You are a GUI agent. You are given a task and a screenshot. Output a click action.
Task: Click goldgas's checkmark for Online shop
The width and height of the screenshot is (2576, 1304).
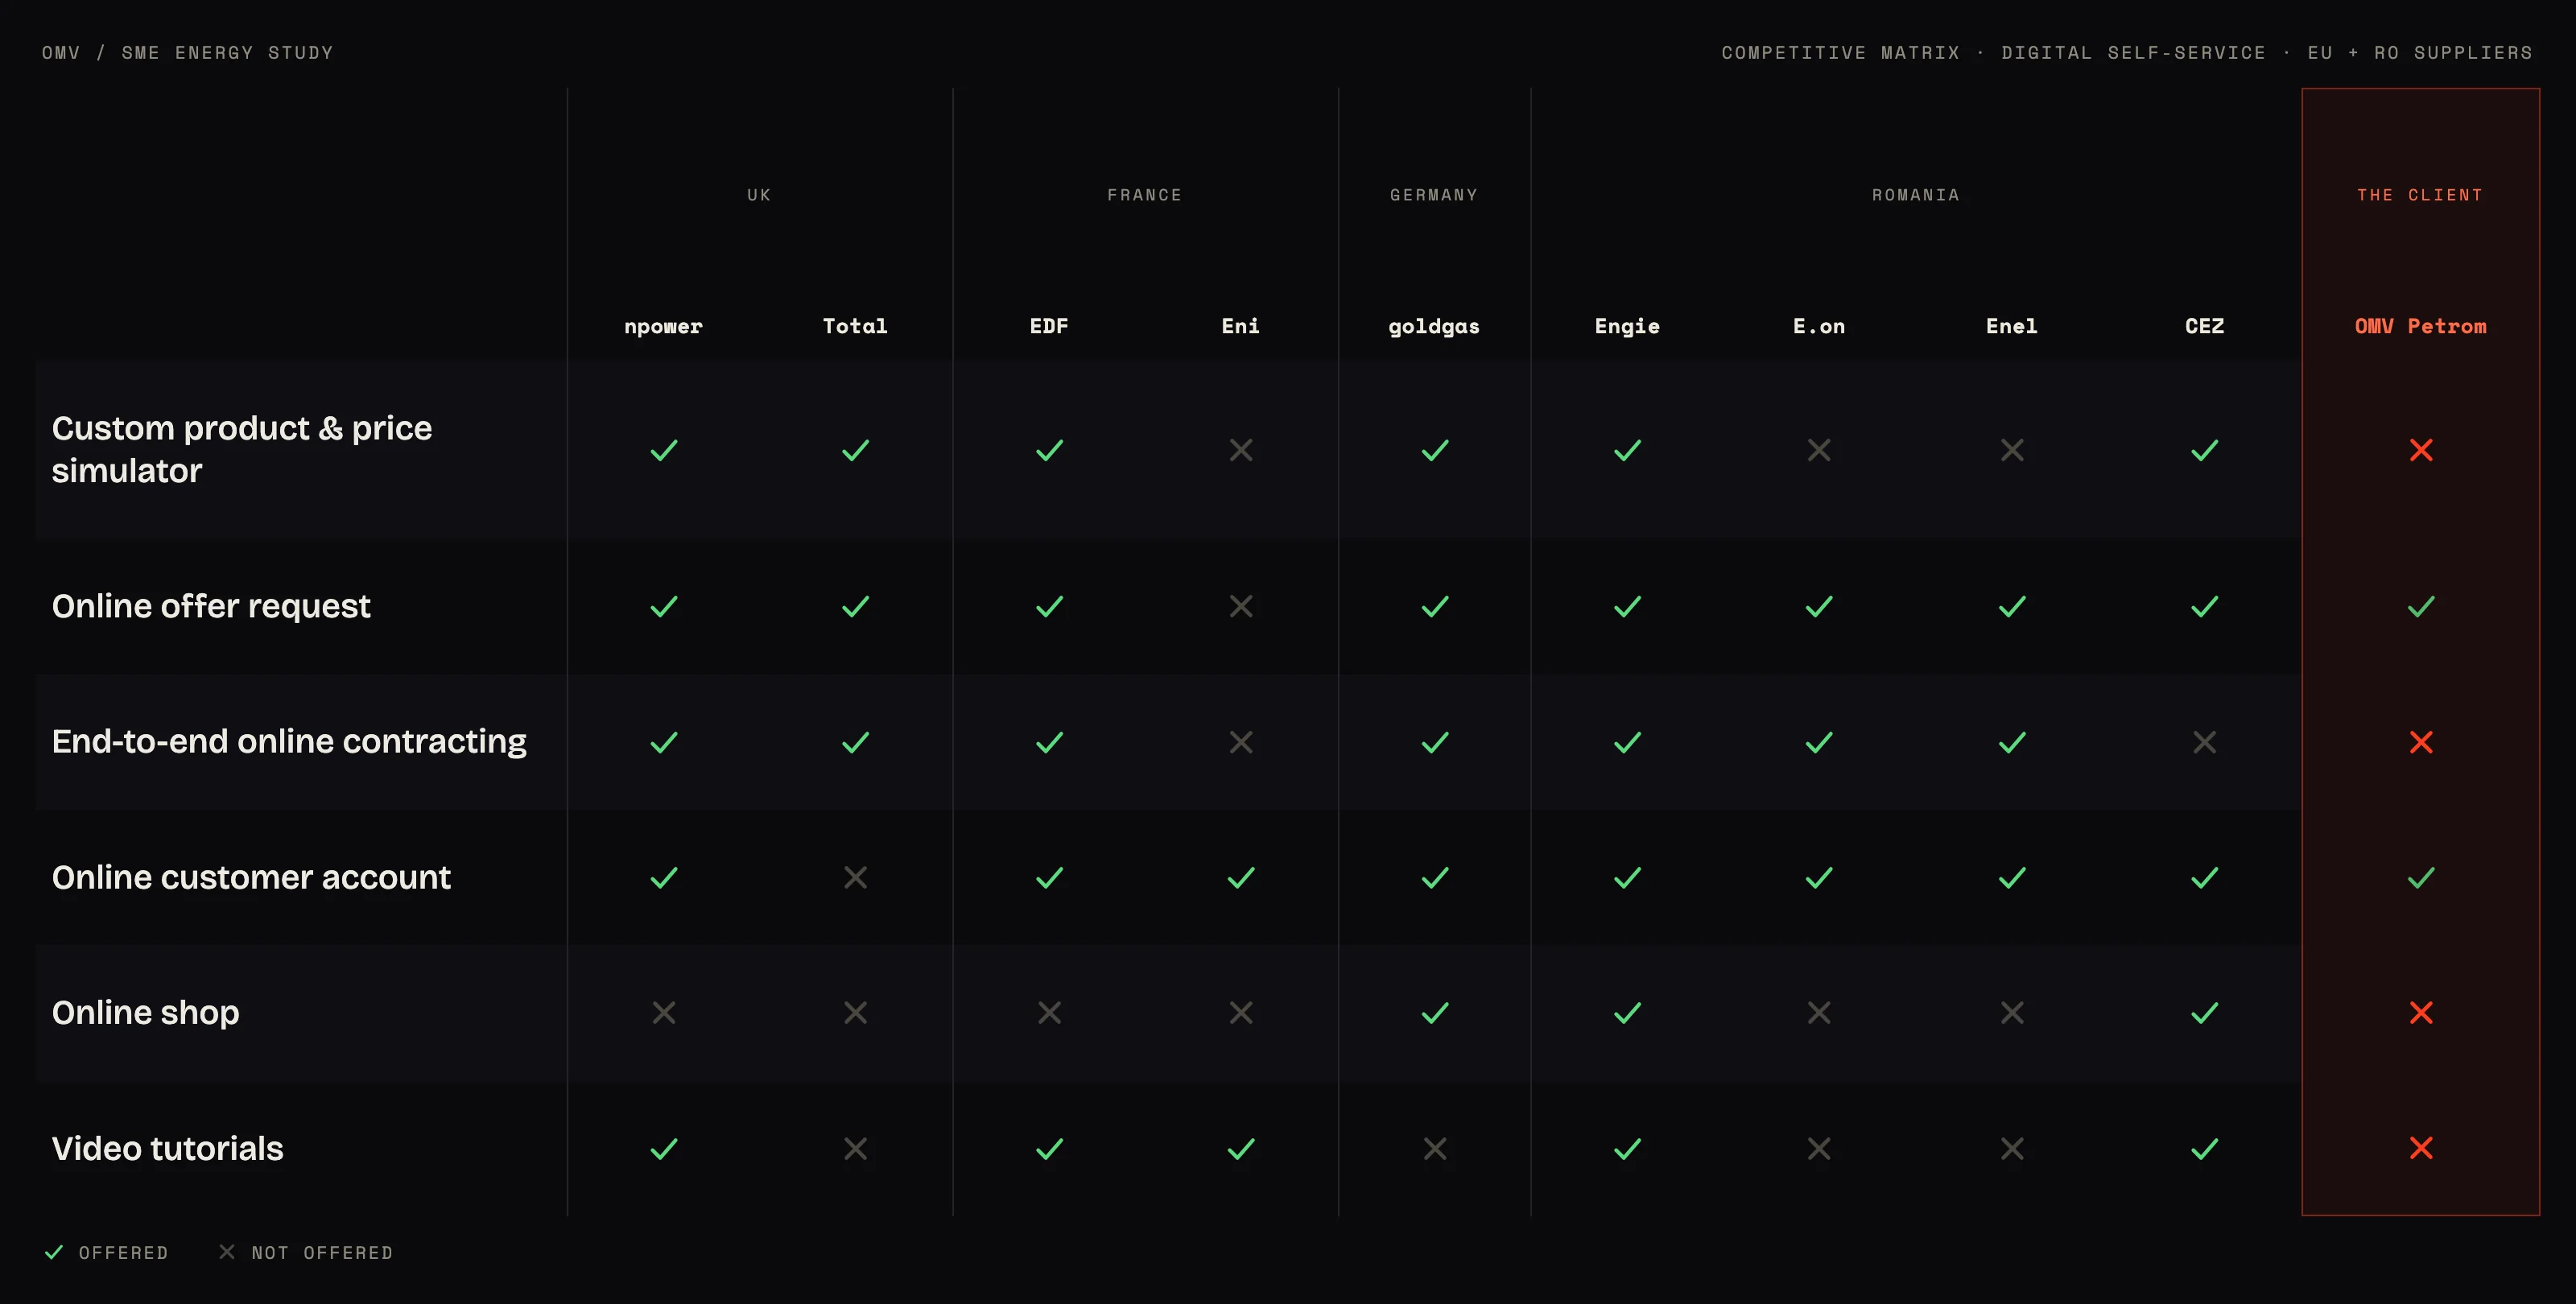(1435, 1013)
